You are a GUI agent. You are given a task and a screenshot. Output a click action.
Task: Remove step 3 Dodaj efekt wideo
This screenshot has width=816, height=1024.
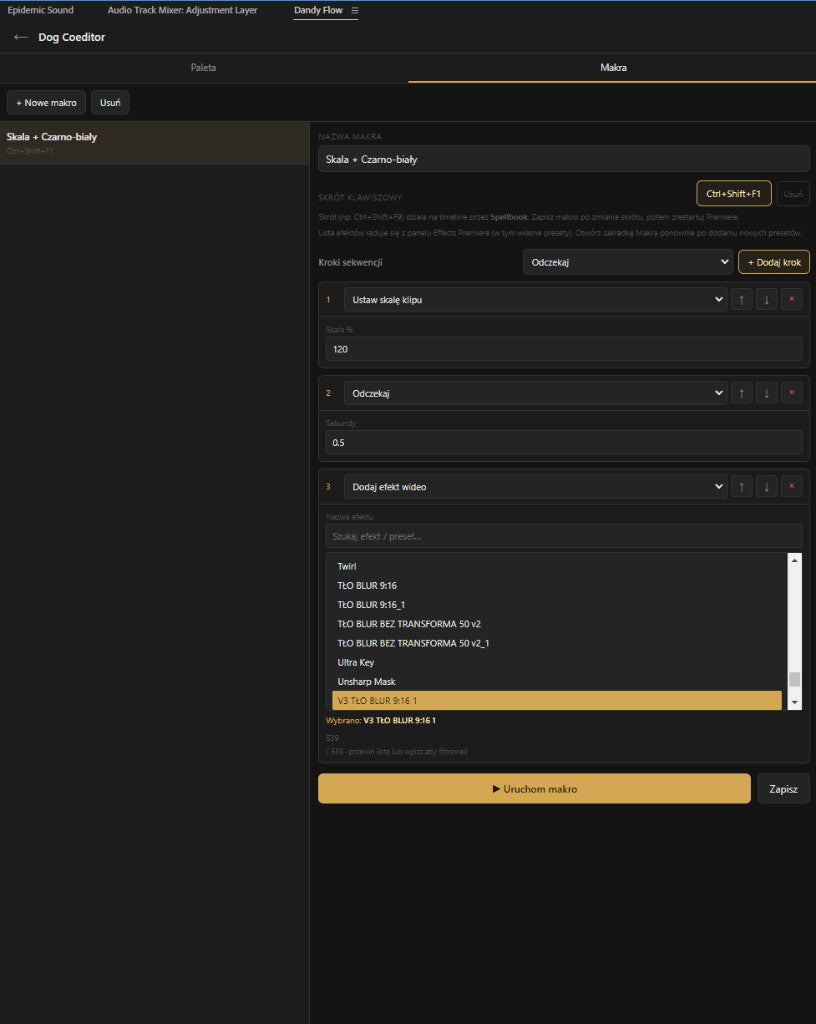(792, 487)
